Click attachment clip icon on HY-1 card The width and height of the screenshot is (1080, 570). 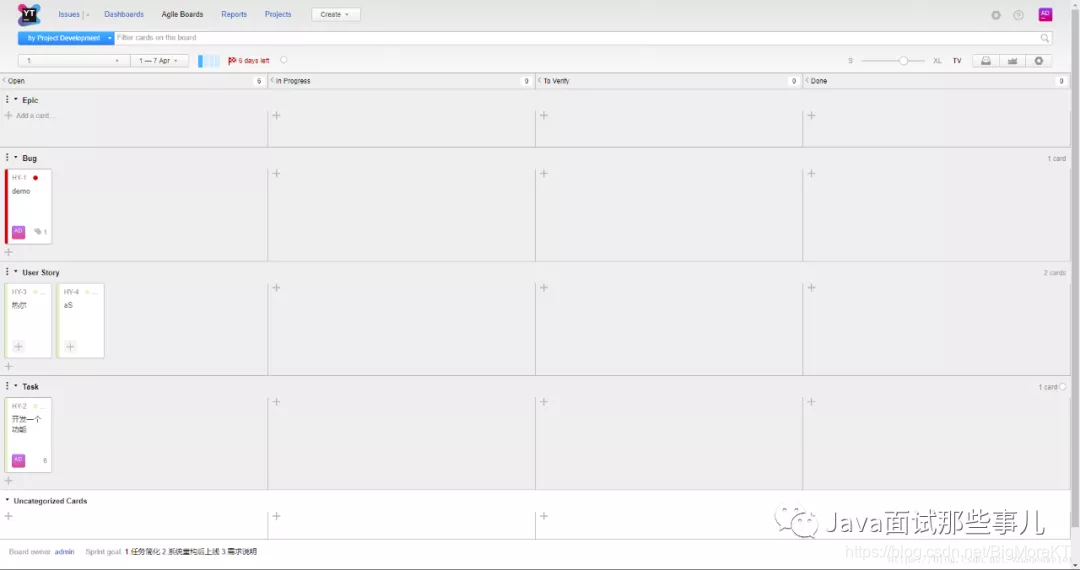38,231
